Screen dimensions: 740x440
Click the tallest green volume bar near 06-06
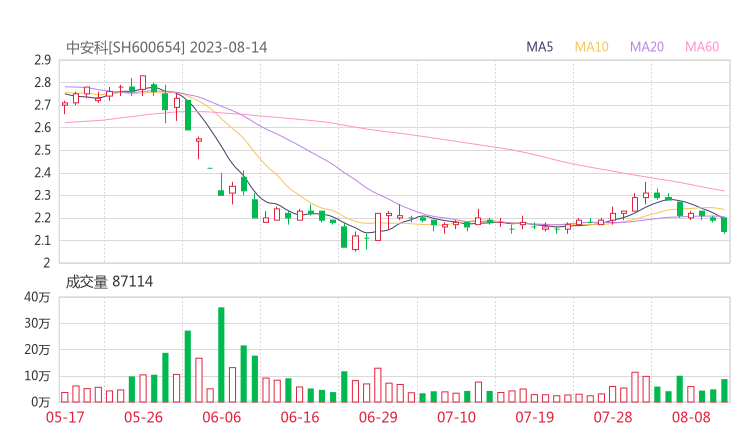pyautogui.click(x=221, y=355)
